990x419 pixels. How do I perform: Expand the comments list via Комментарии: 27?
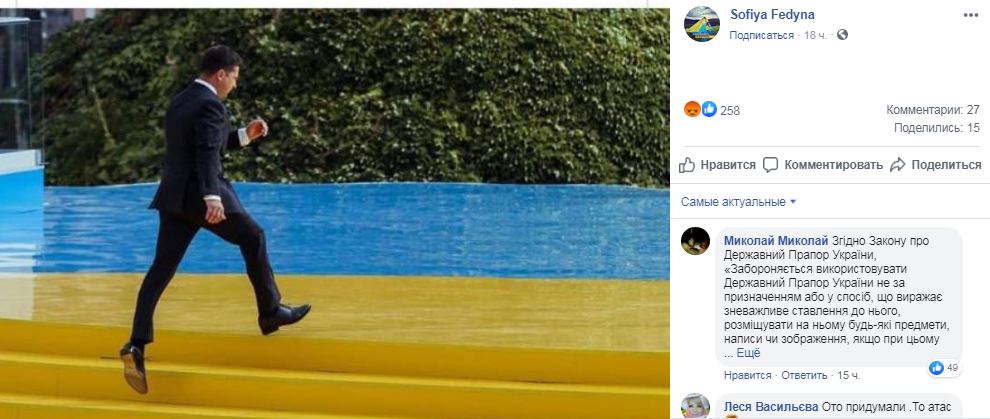click(933, 110)
